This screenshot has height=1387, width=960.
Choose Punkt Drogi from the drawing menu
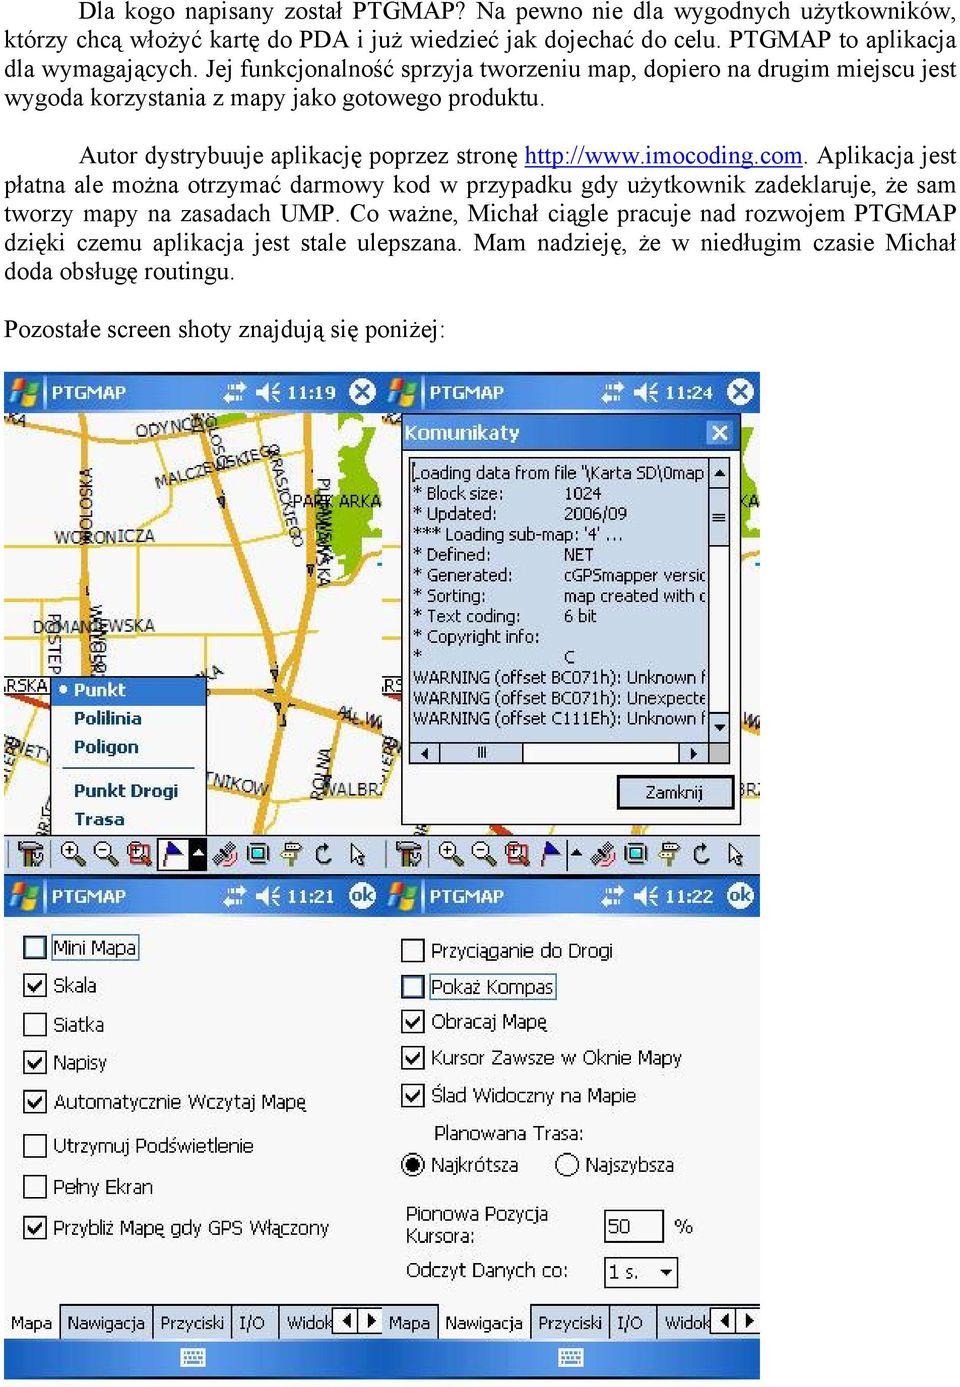pos(125,790)
